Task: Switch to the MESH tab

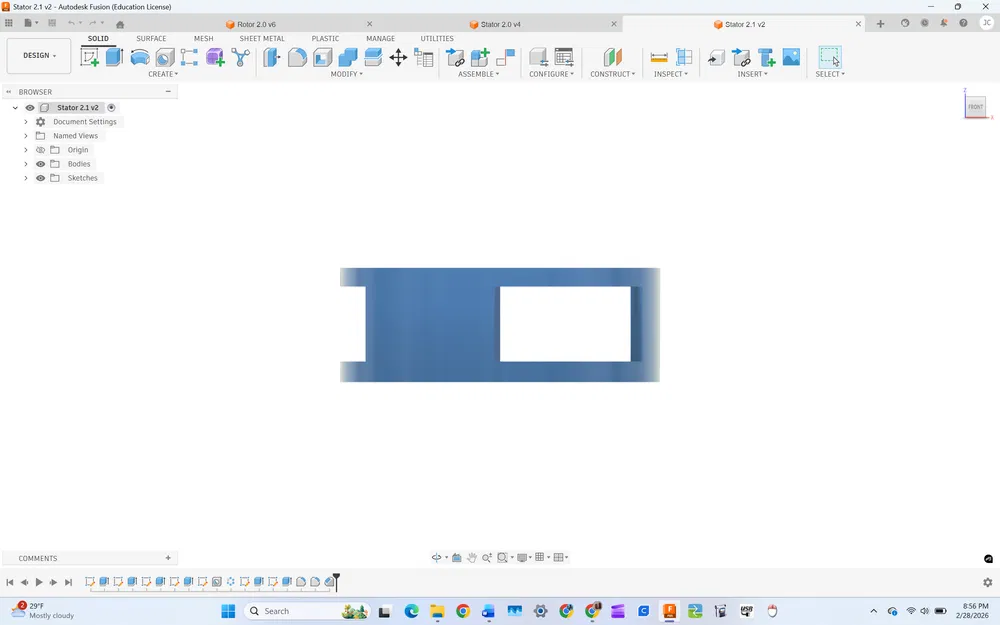Action: (x=203, y=38)
